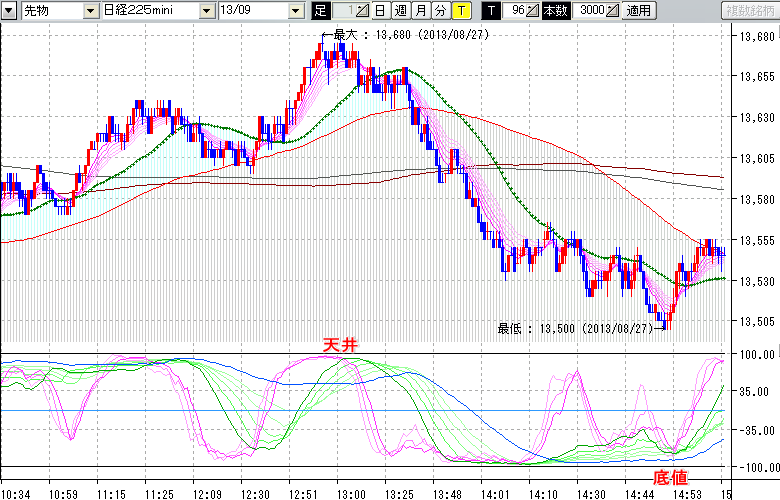780x500 pixels.
Task: Switch to monthly 月 chart timeframe
Action: point(420,11)
